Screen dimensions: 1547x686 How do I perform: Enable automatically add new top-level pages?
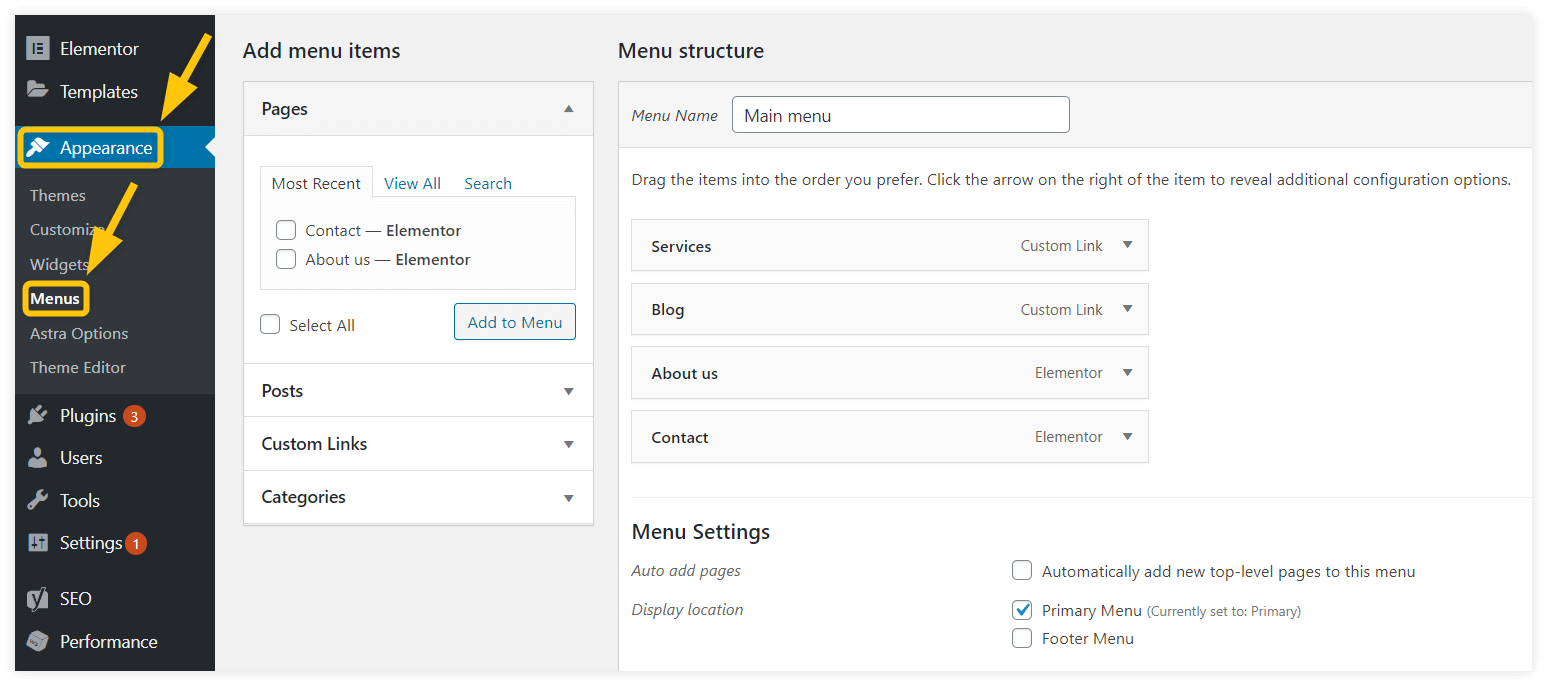1022,571
